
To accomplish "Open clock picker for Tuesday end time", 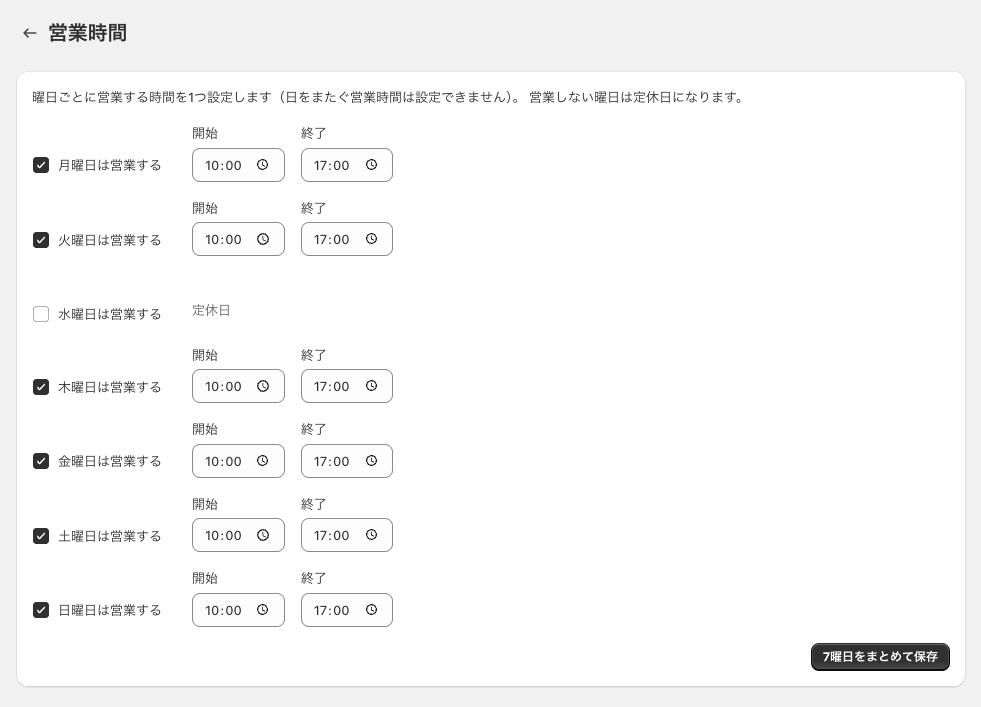I will point(372,239).
